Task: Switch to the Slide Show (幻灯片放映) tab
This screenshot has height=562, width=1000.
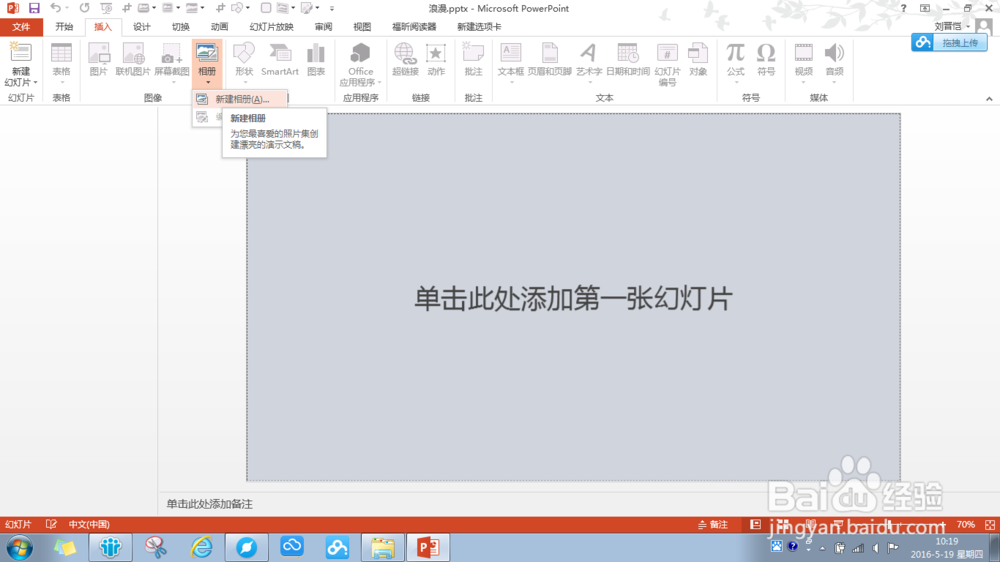Action: pyautogui.click(x=271, y=27)
